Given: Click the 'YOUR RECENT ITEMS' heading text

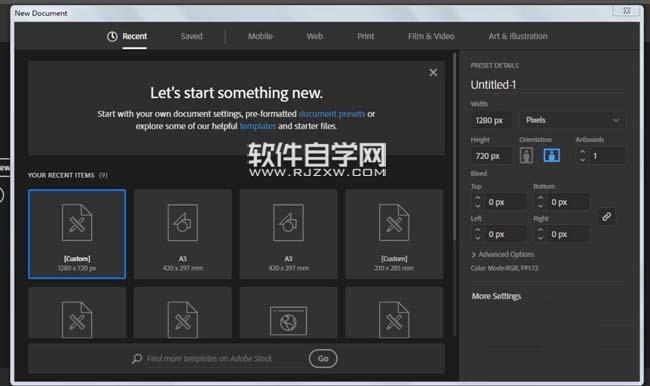Looking at the screenshot, I should (x=61, y=175).
